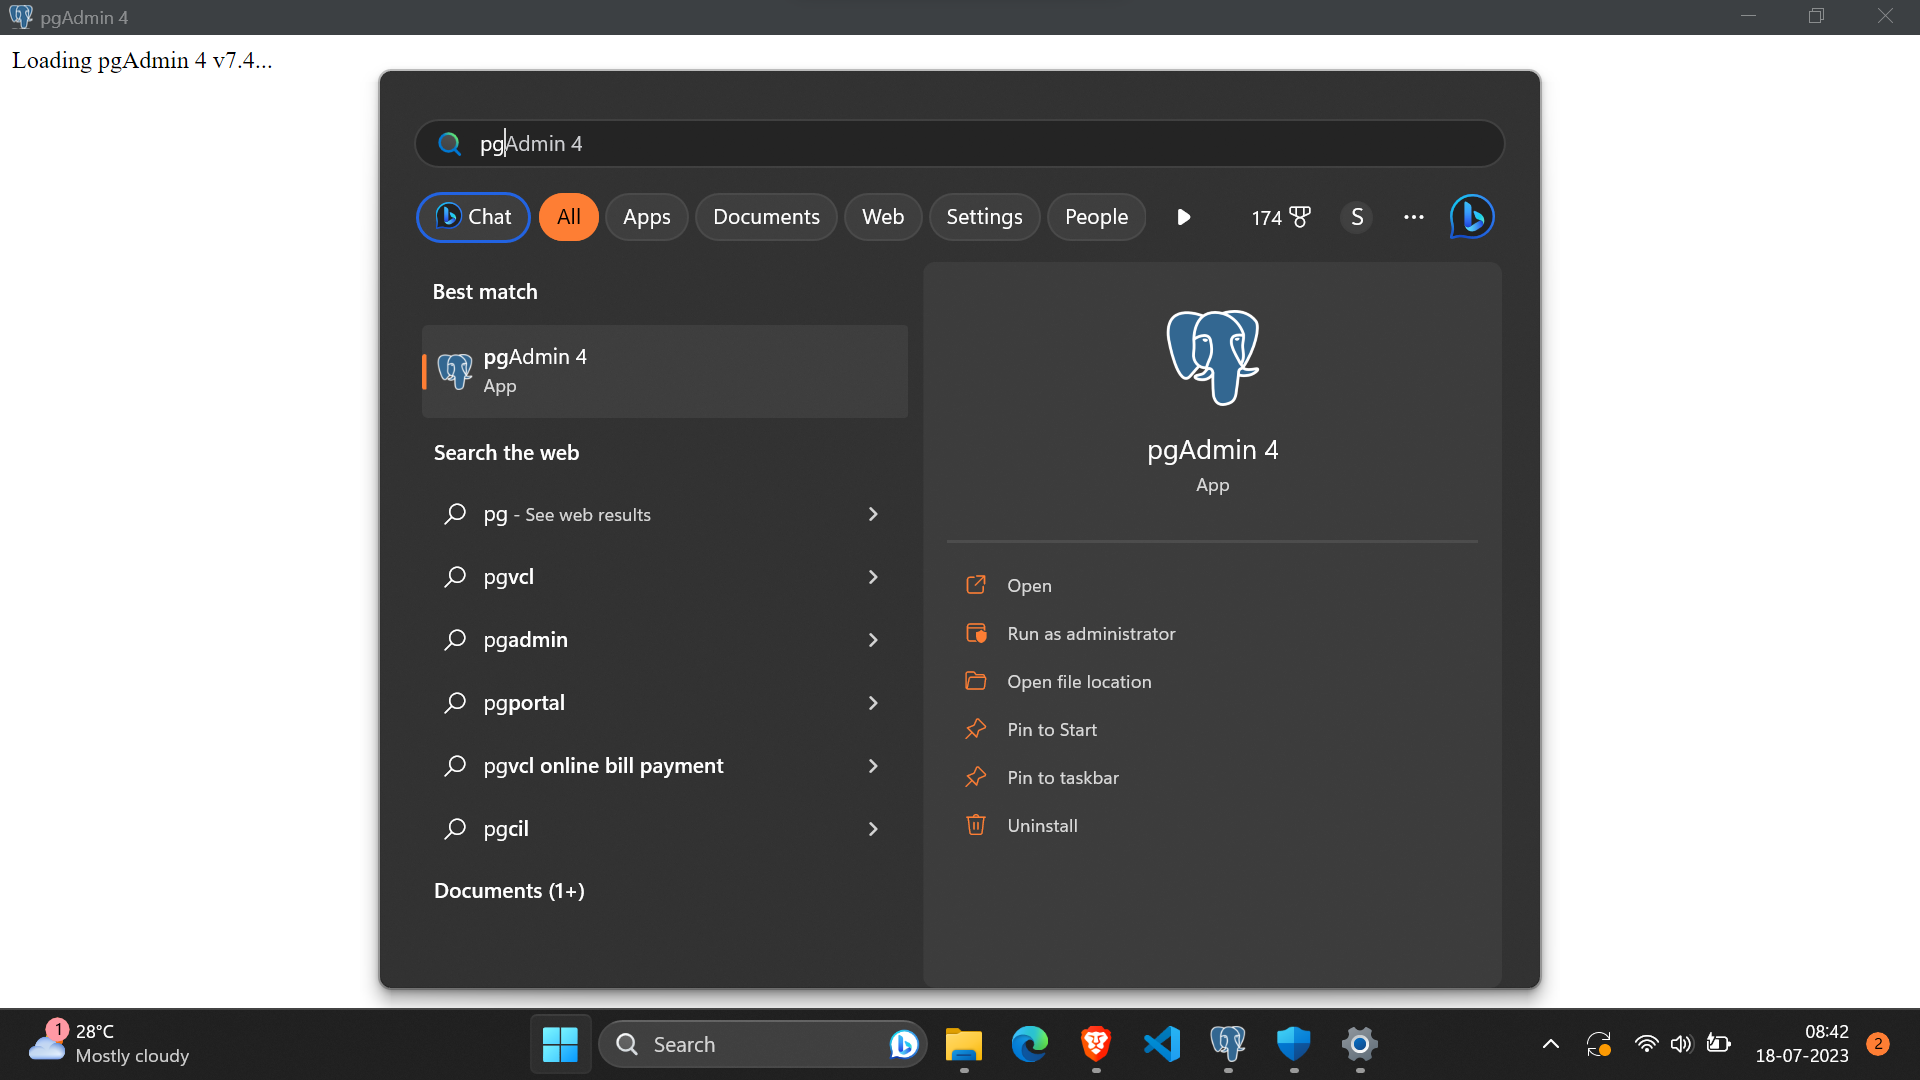Select the Documents filter tab
Image resolution: width=1920 pixels, height=1080 pixels.
tap(766, 217)
